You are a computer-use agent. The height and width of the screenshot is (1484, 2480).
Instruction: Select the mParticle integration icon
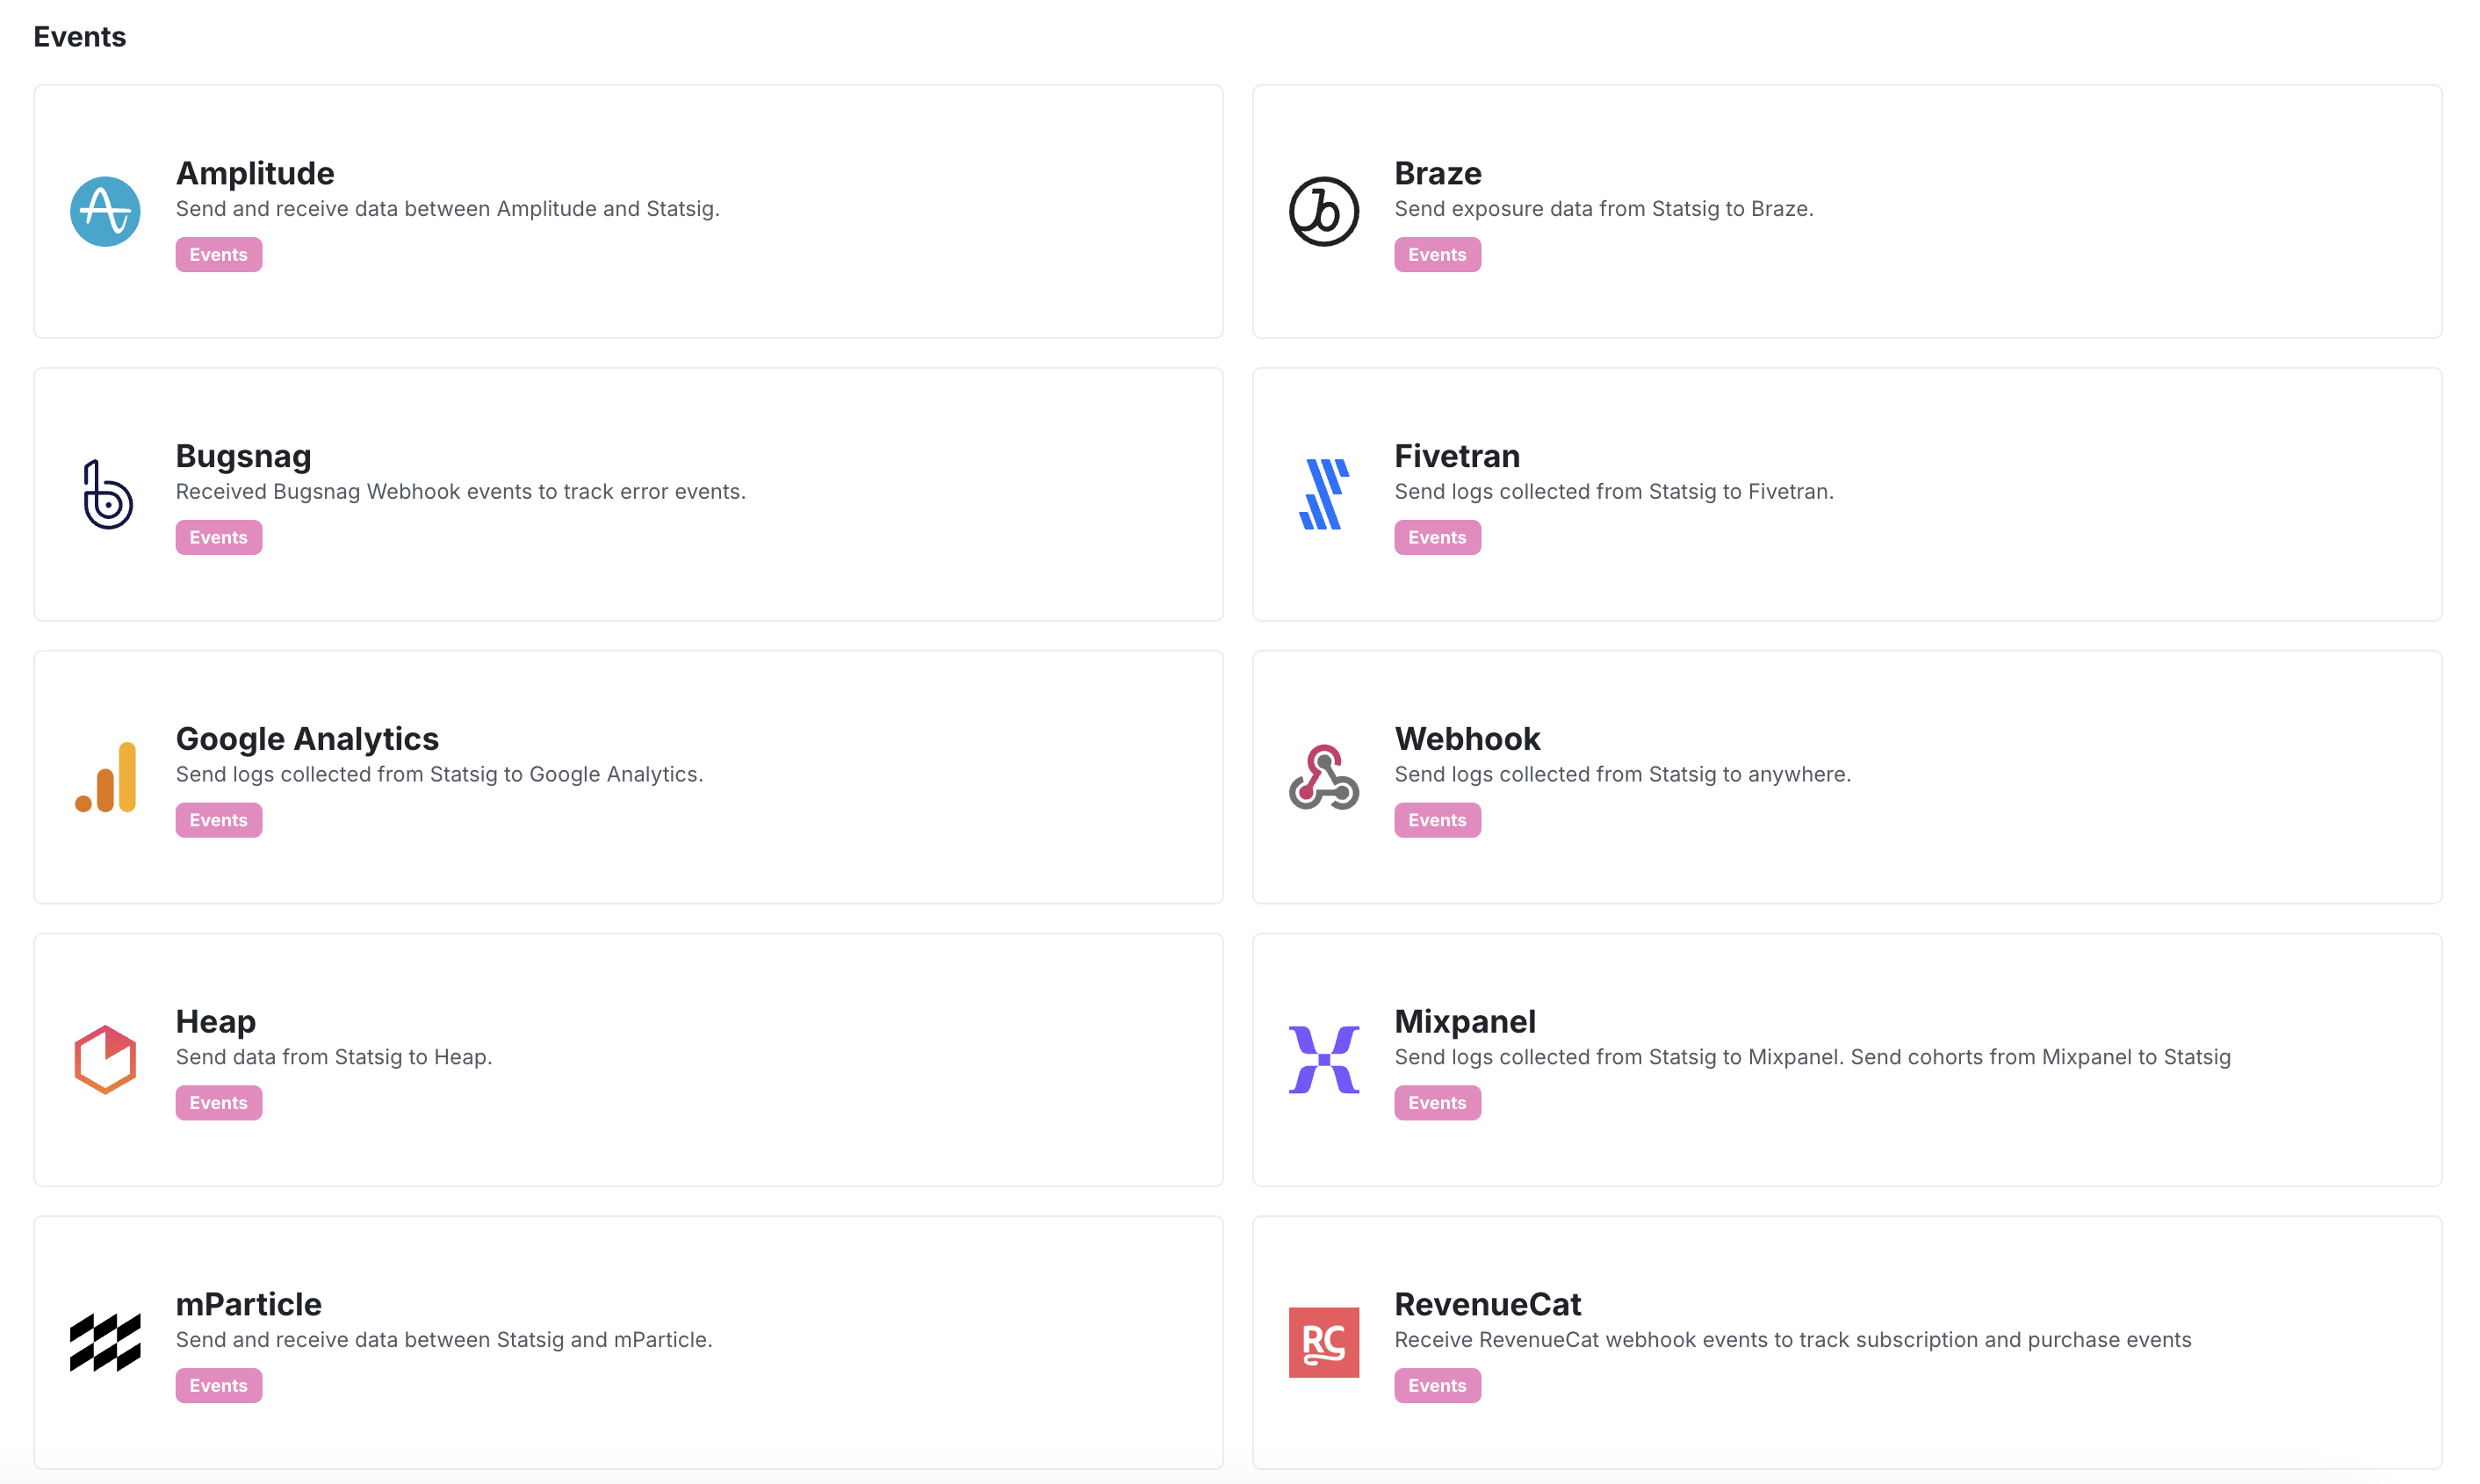click(104, 1342)
